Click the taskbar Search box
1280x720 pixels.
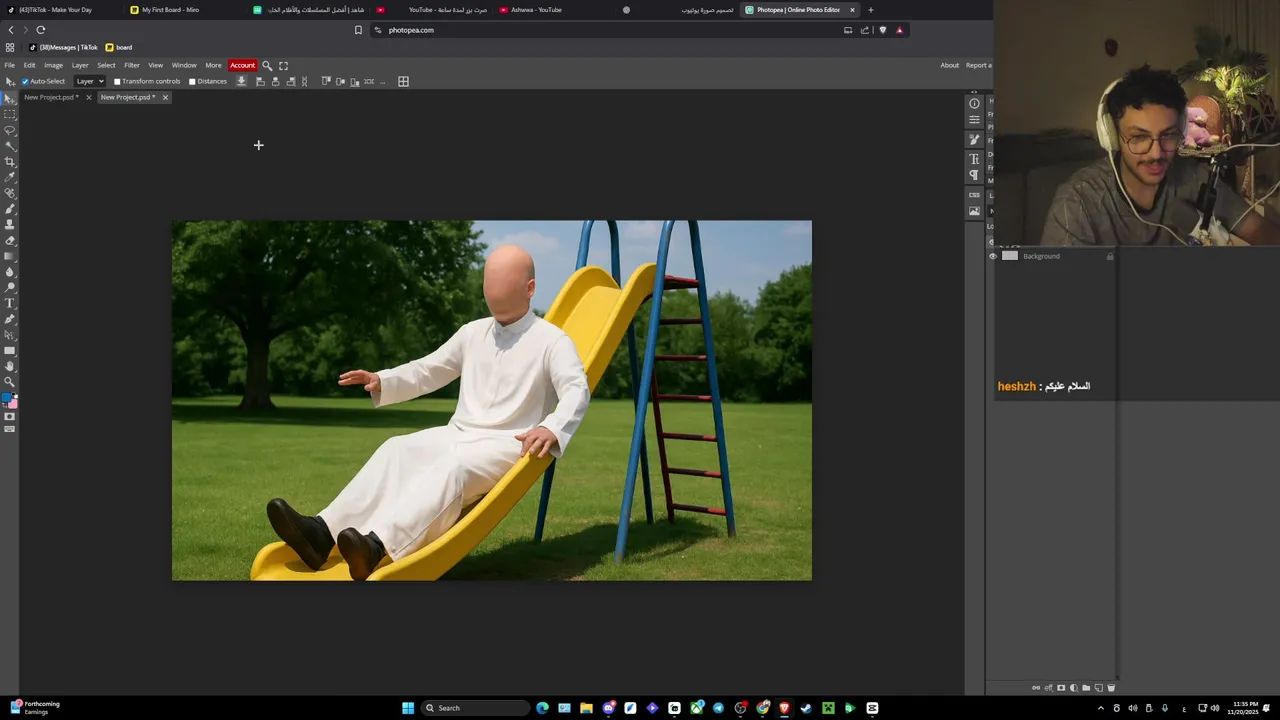475,708
